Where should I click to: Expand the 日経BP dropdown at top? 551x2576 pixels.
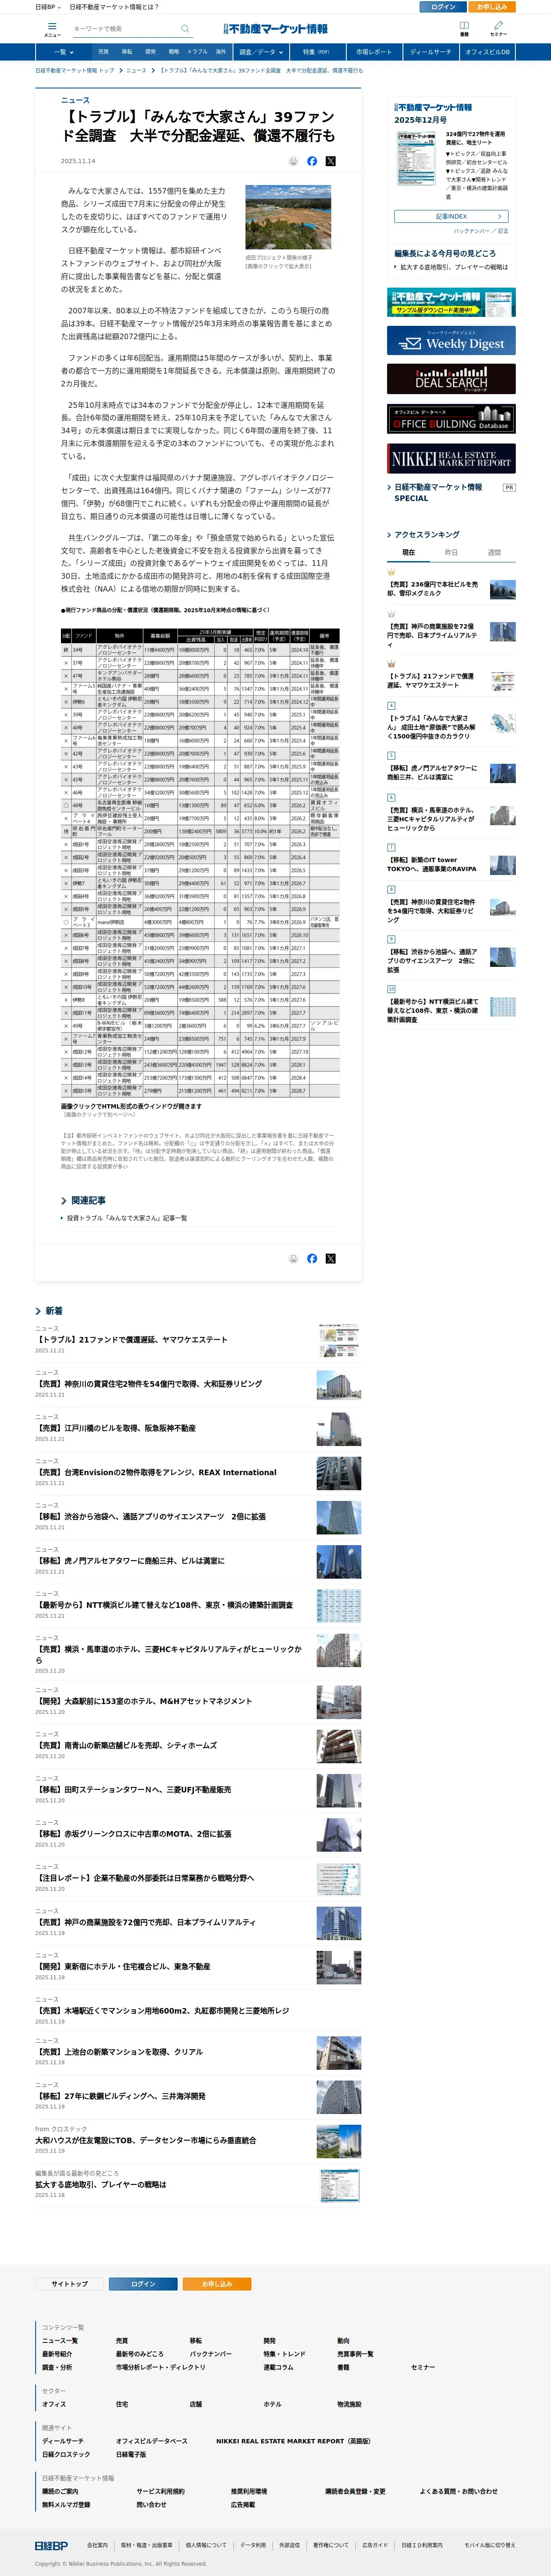point(48,7)
